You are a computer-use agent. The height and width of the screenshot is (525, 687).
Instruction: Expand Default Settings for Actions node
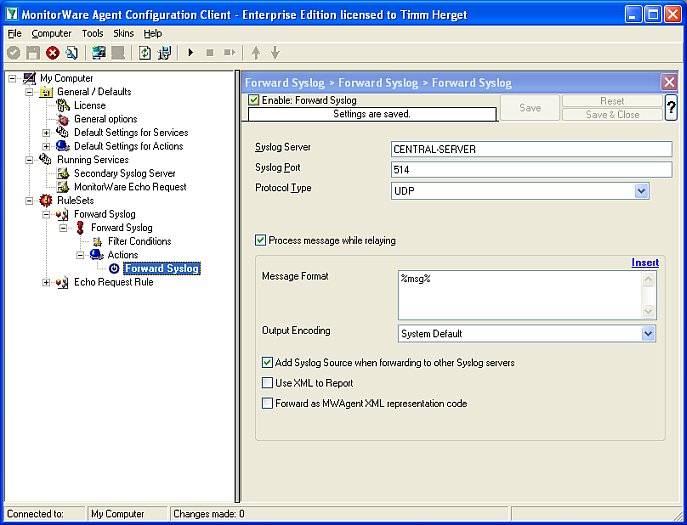pyautogui.click(x=46, y=146)
